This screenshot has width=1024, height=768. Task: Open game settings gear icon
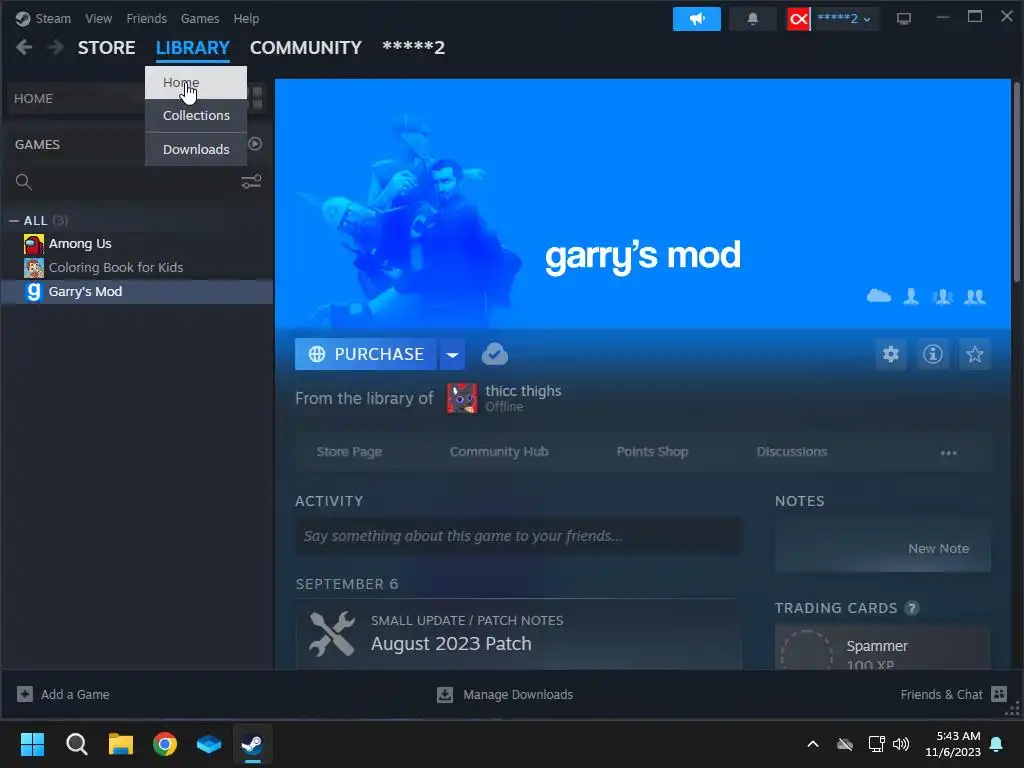pos(891,354)
